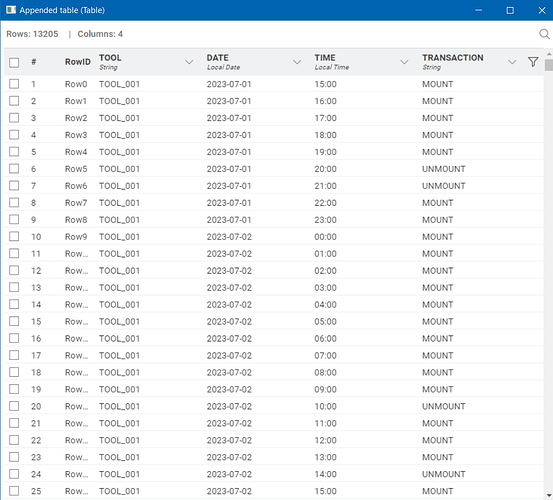
Task: Open the table search magnifier
Action: point(544,34)
